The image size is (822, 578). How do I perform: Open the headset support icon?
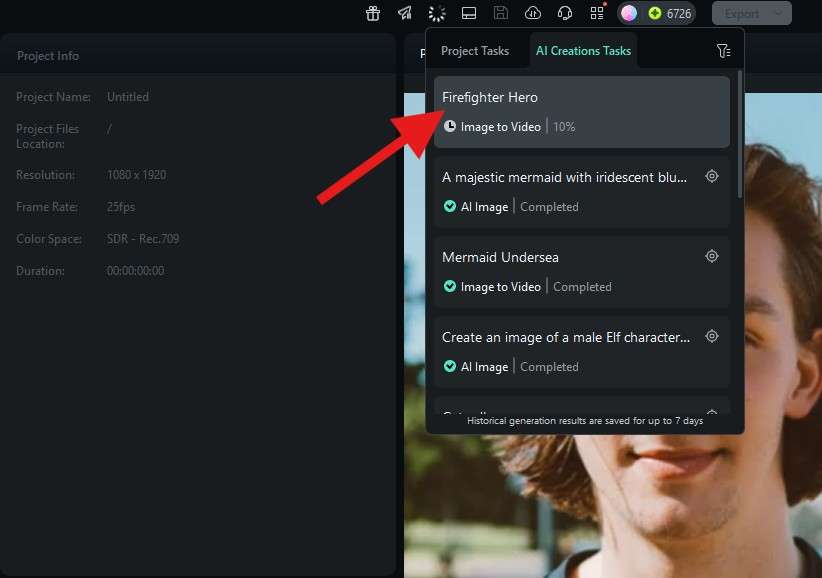[x=565, y=13]
